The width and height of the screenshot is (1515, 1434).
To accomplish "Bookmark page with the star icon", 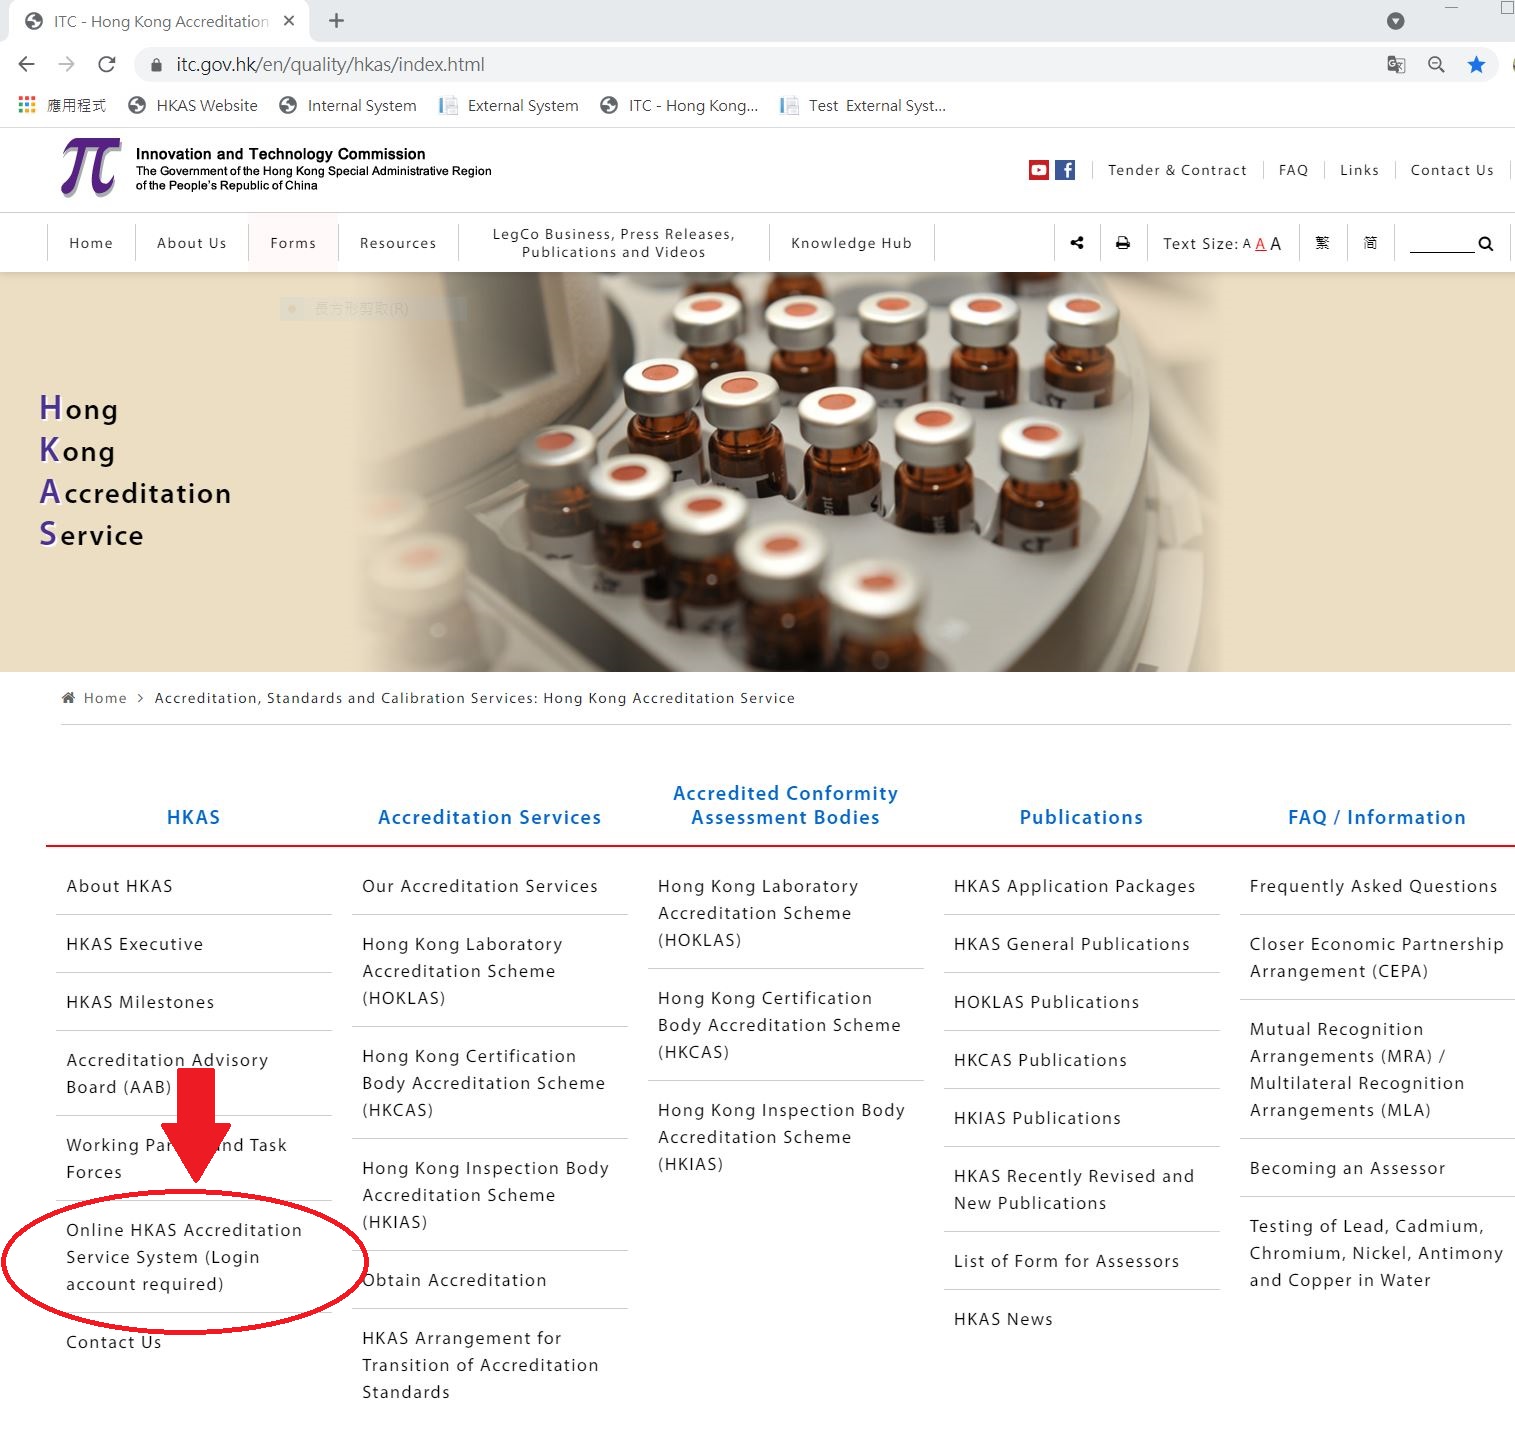I will point(1476,65).
